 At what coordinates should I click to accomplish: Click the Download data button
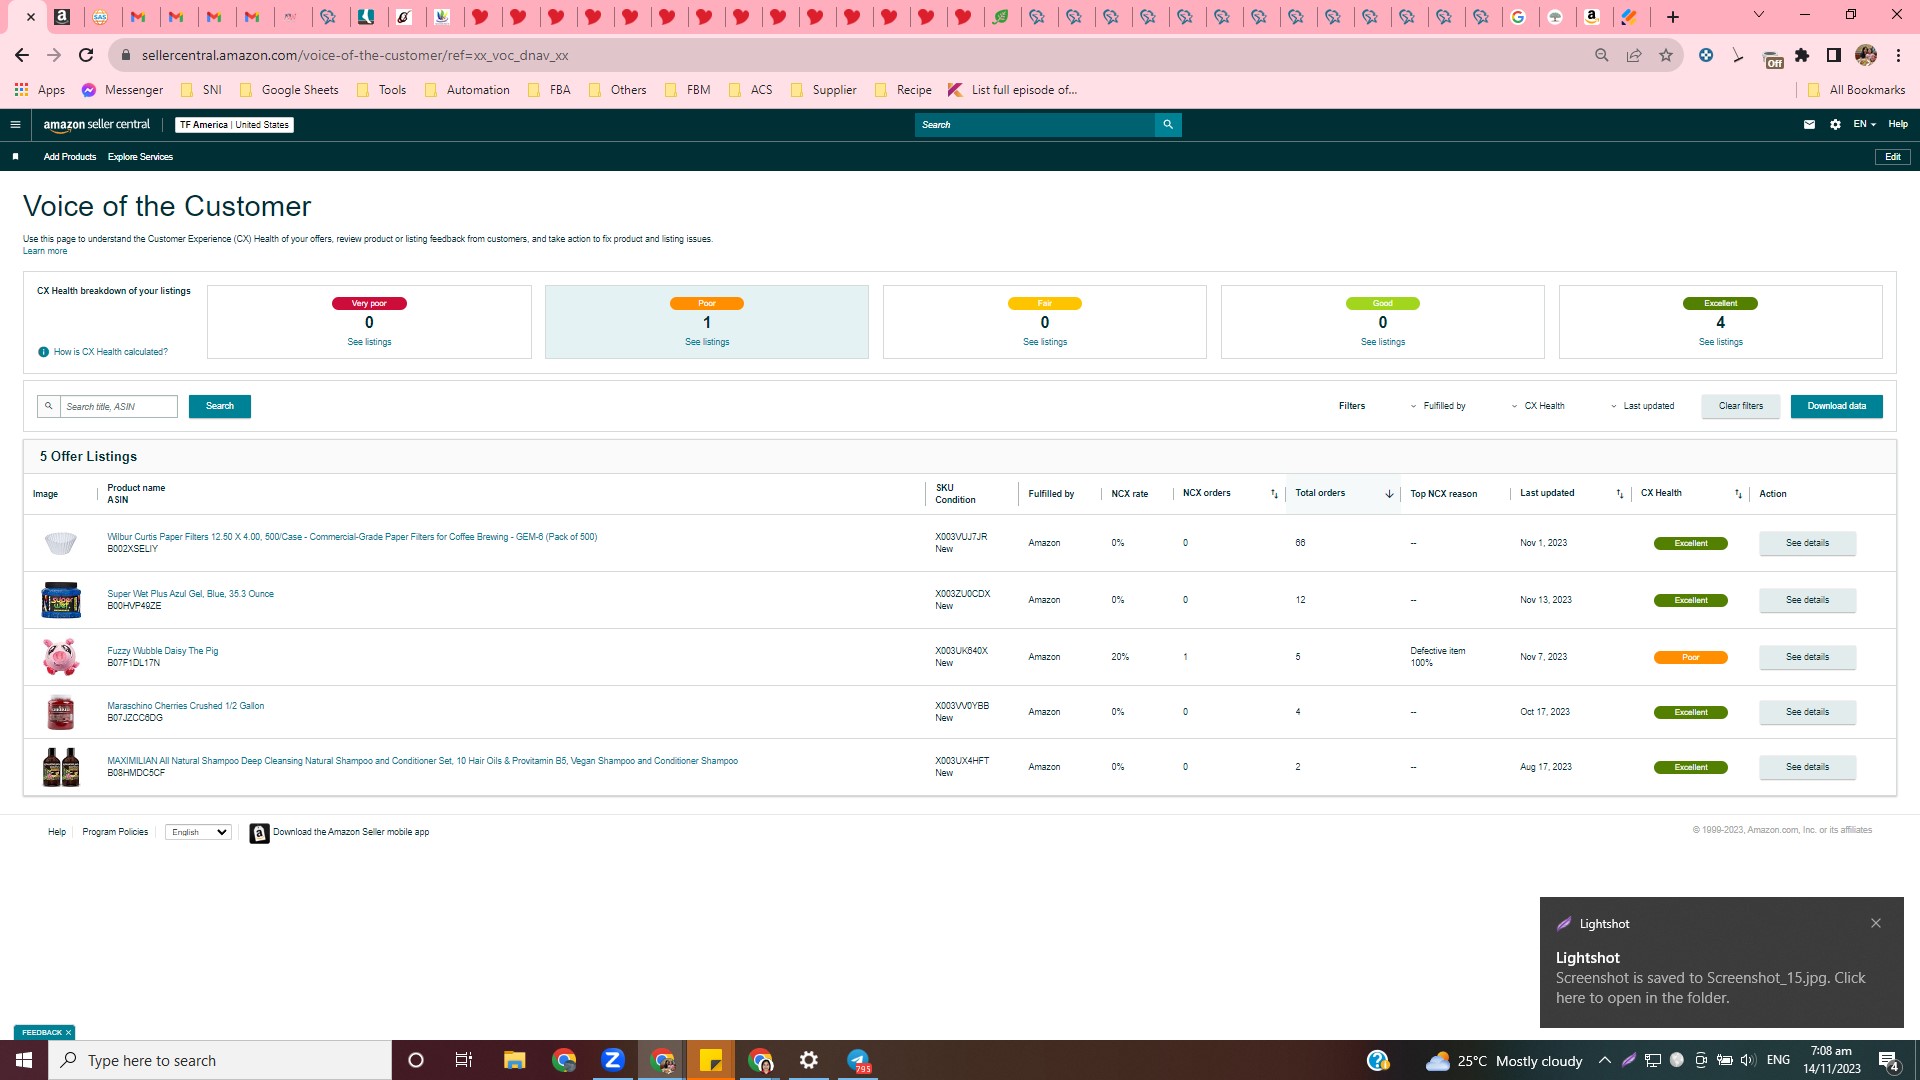(x=1837, y=407)
